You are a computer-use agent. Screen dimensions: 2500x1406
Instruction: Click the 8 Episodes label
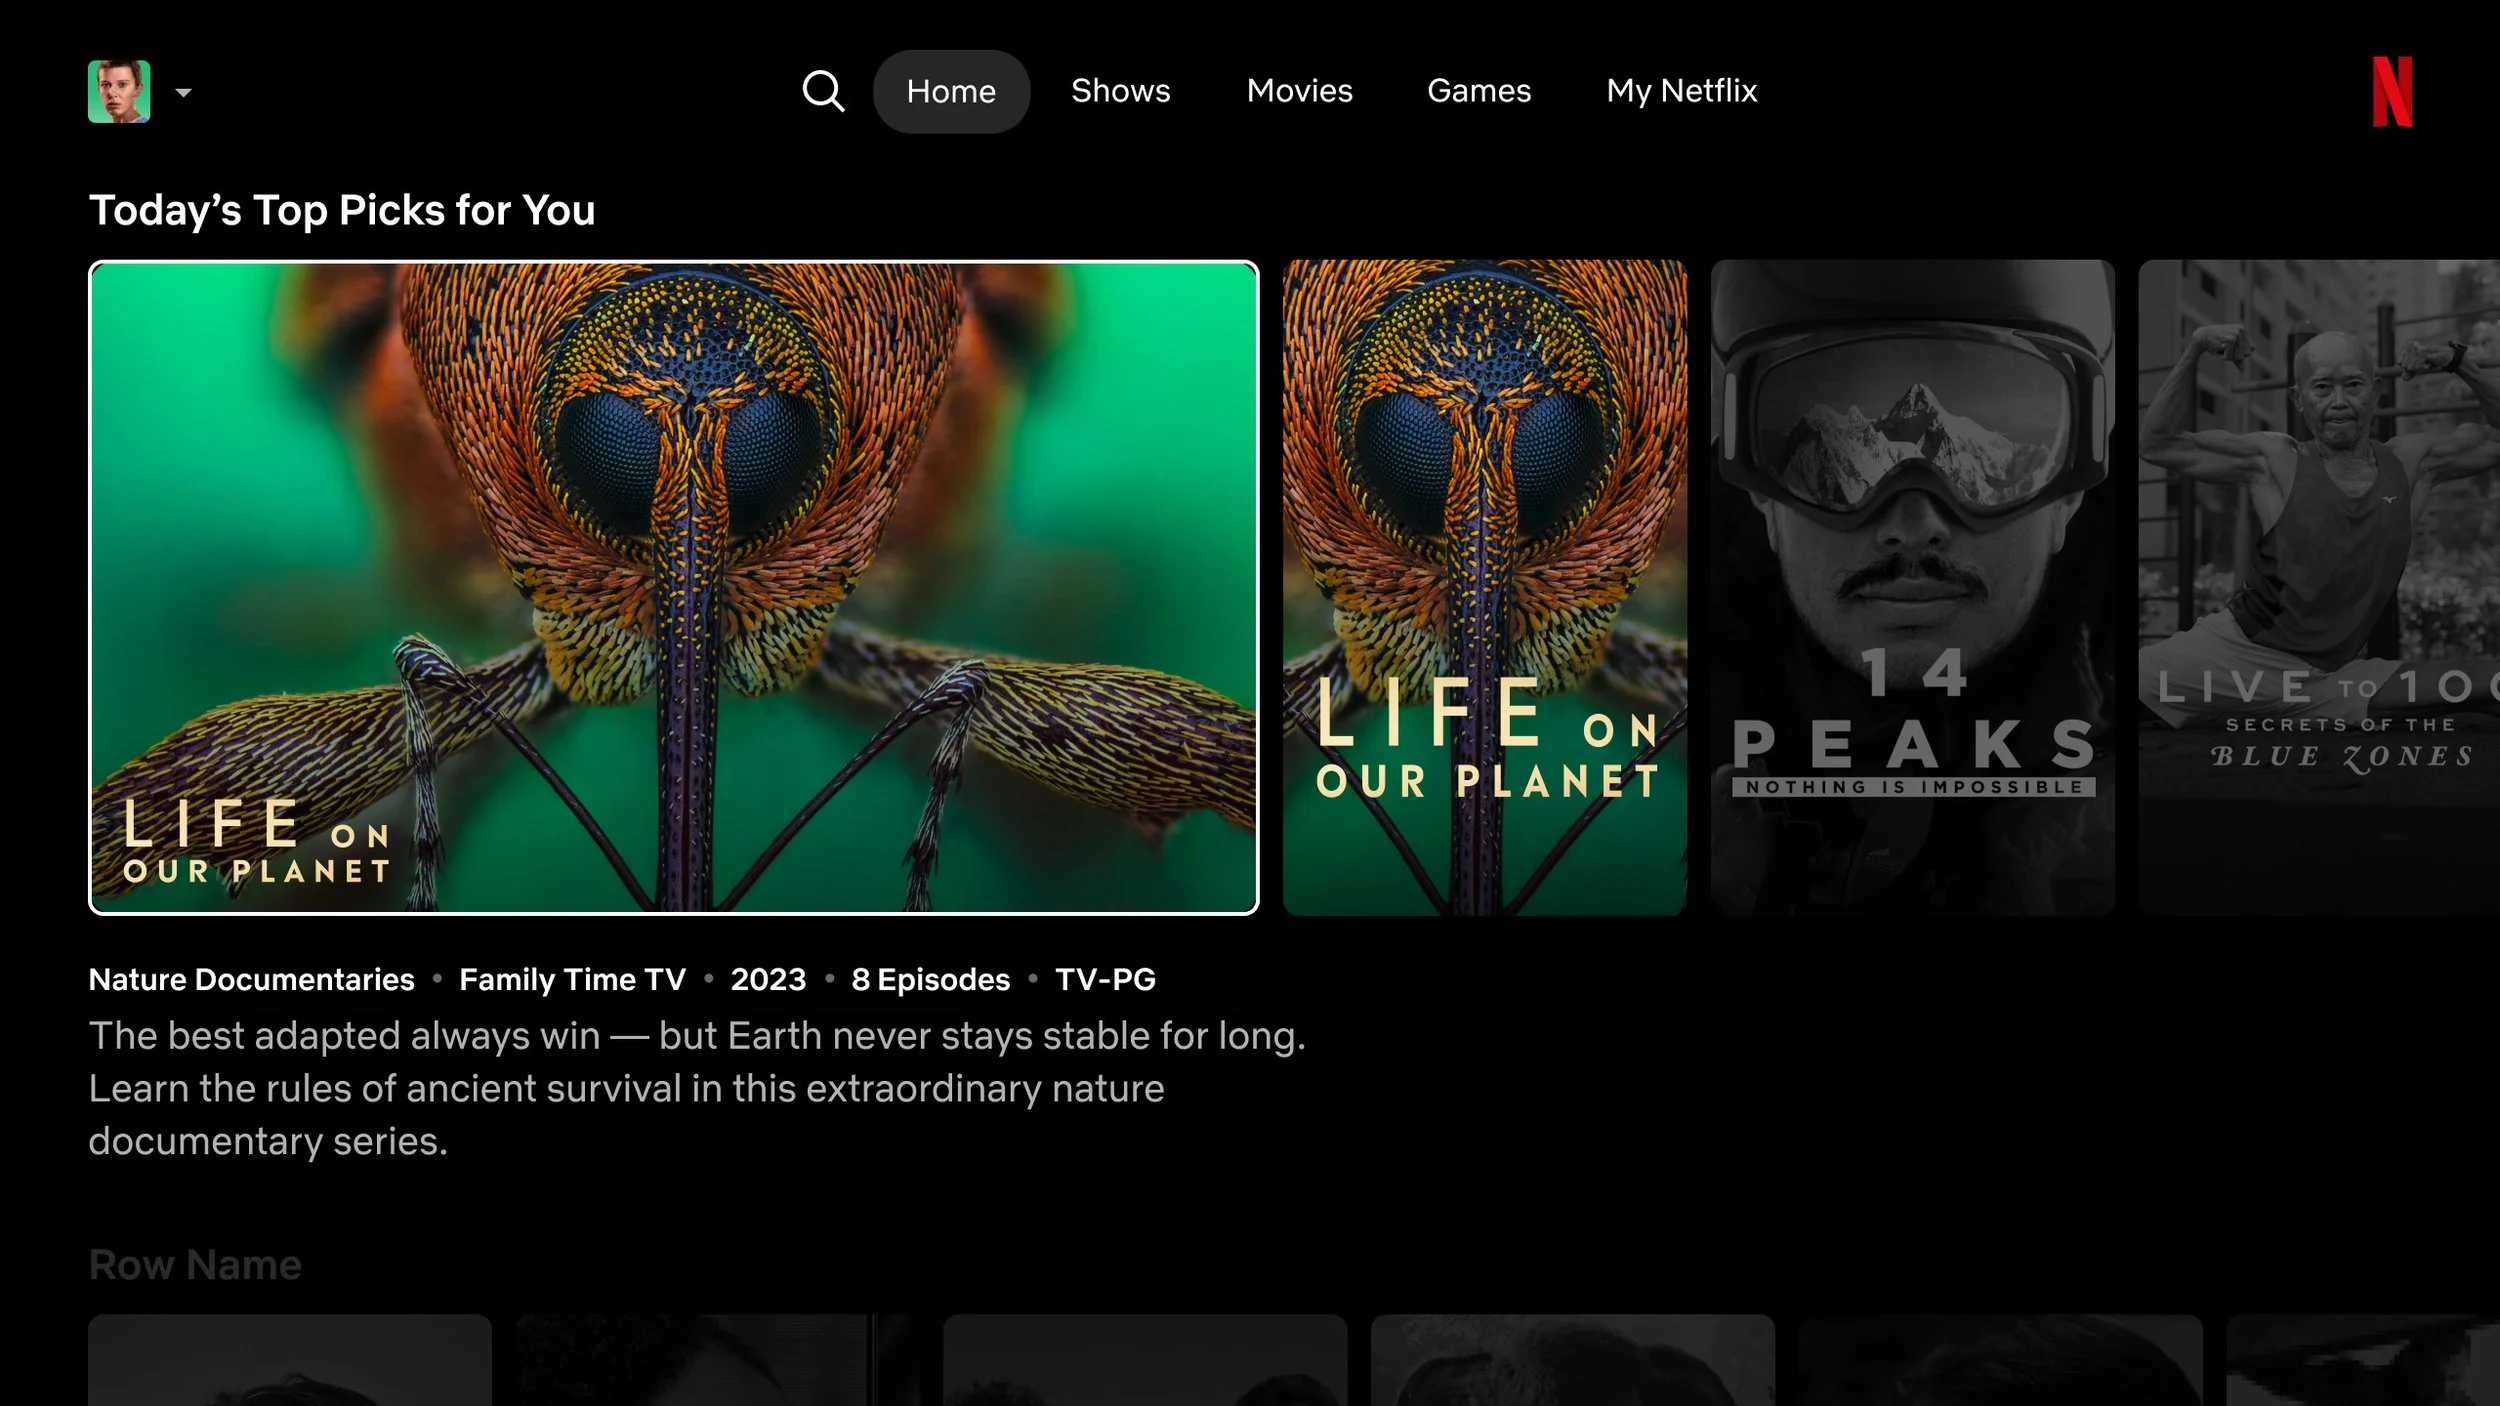pyautogui.click(x=930, y=979)
